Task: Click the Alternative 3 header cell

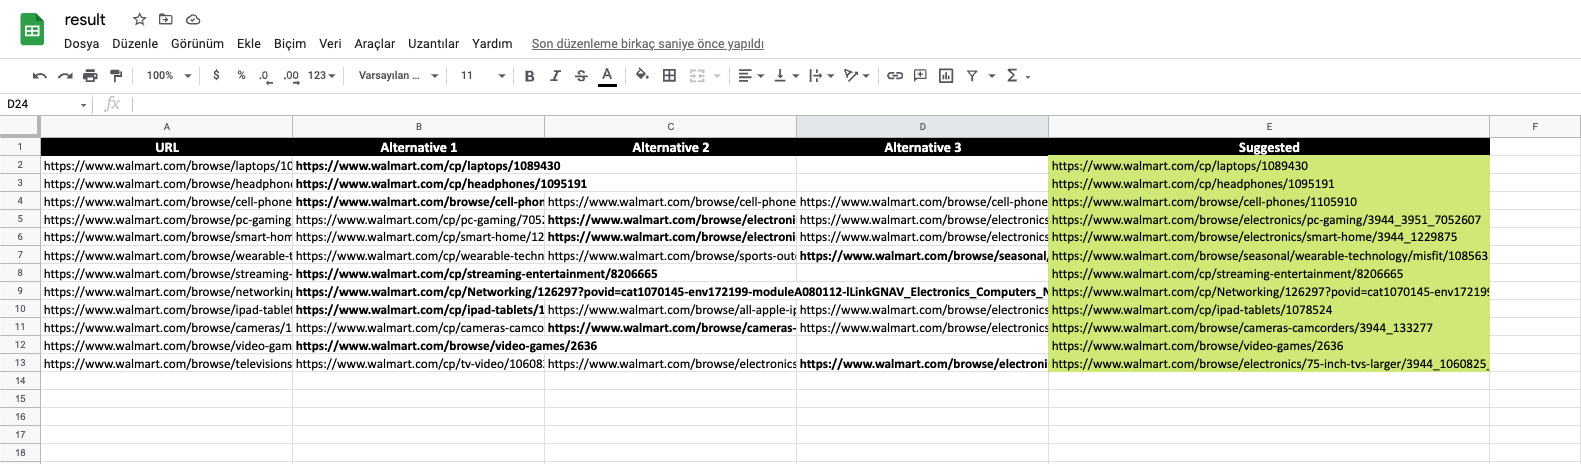Action: point(922,147)
